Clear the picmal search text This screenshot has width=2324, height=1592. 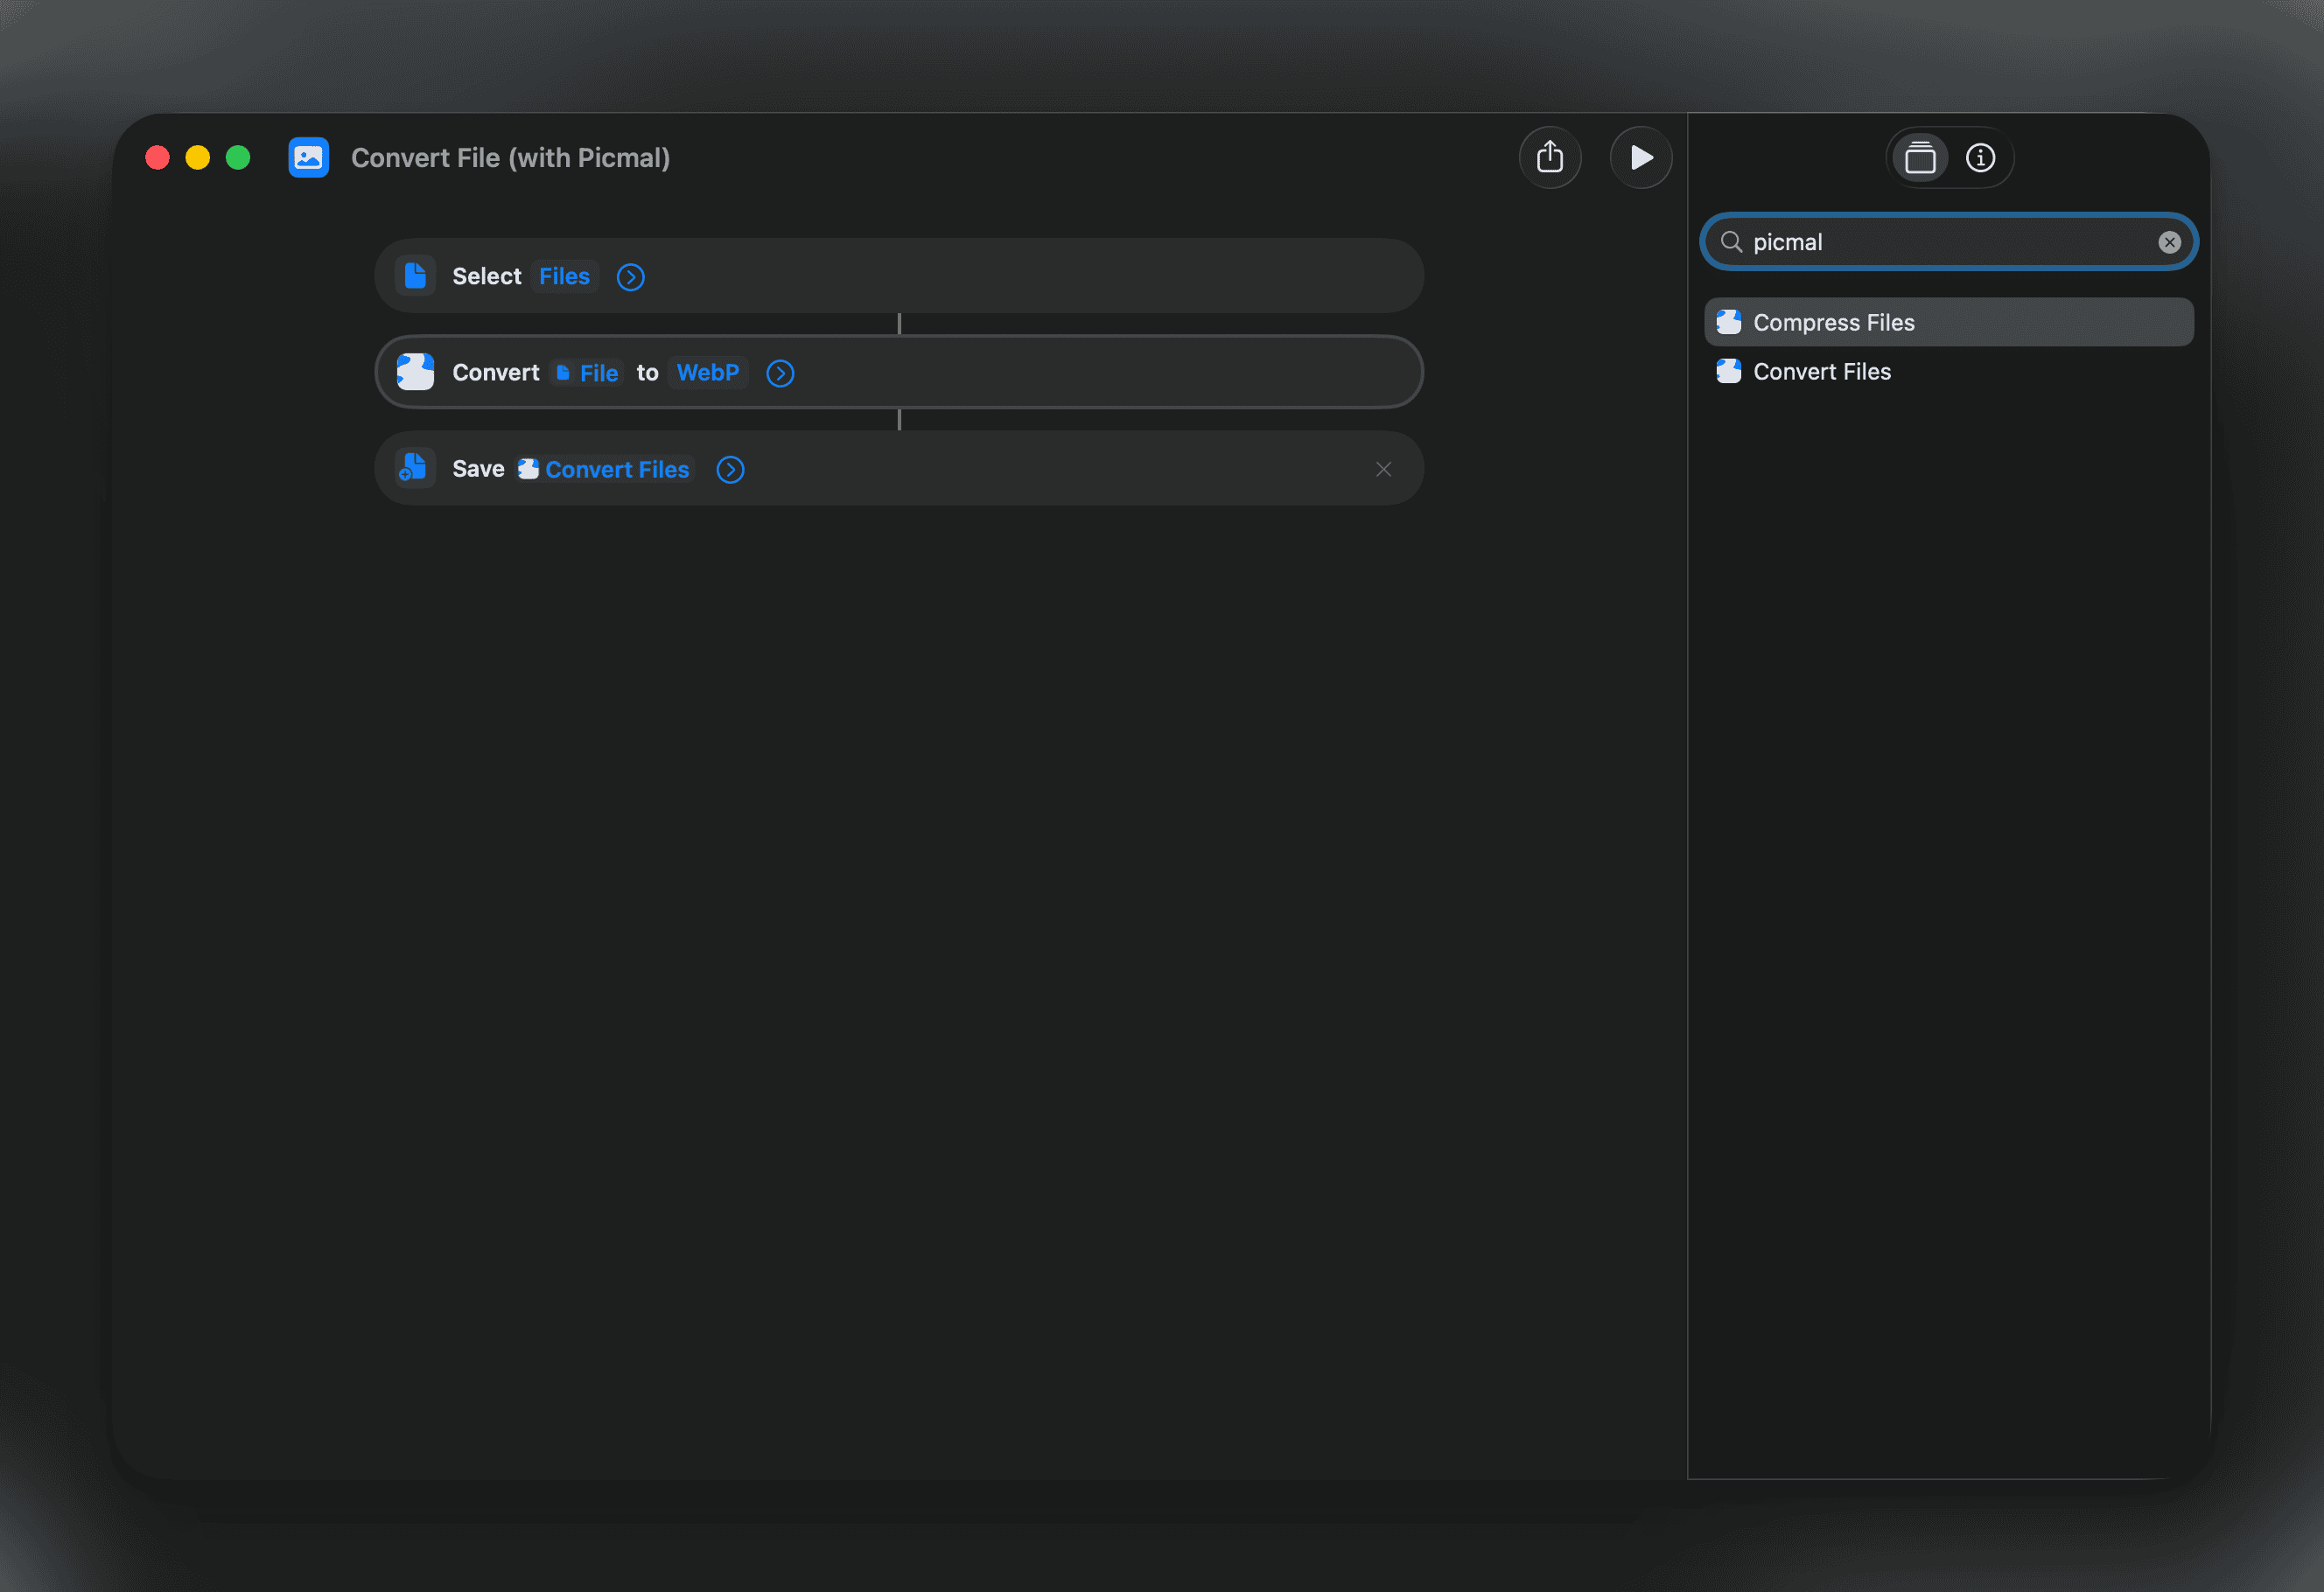point(2169,242)
